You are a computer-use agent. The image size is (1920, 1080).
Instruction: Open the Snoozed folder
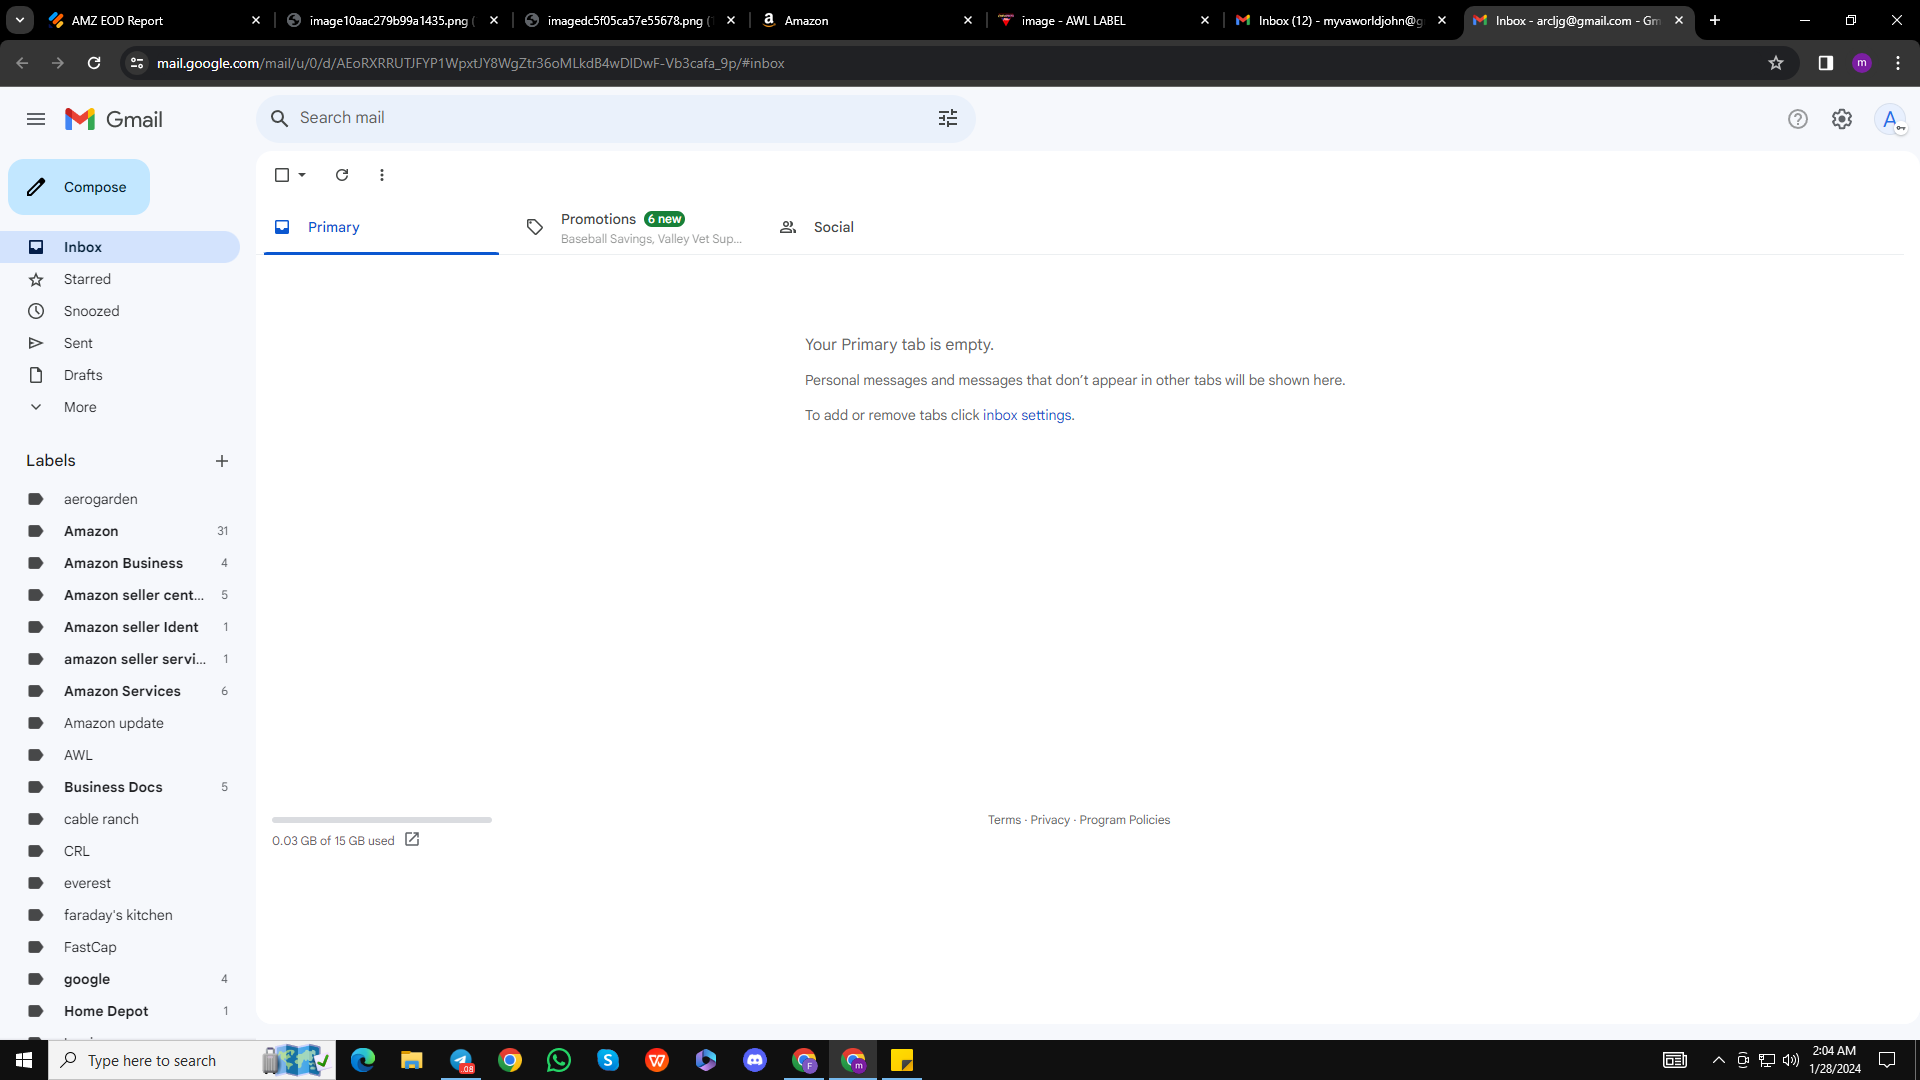[120, 311]
